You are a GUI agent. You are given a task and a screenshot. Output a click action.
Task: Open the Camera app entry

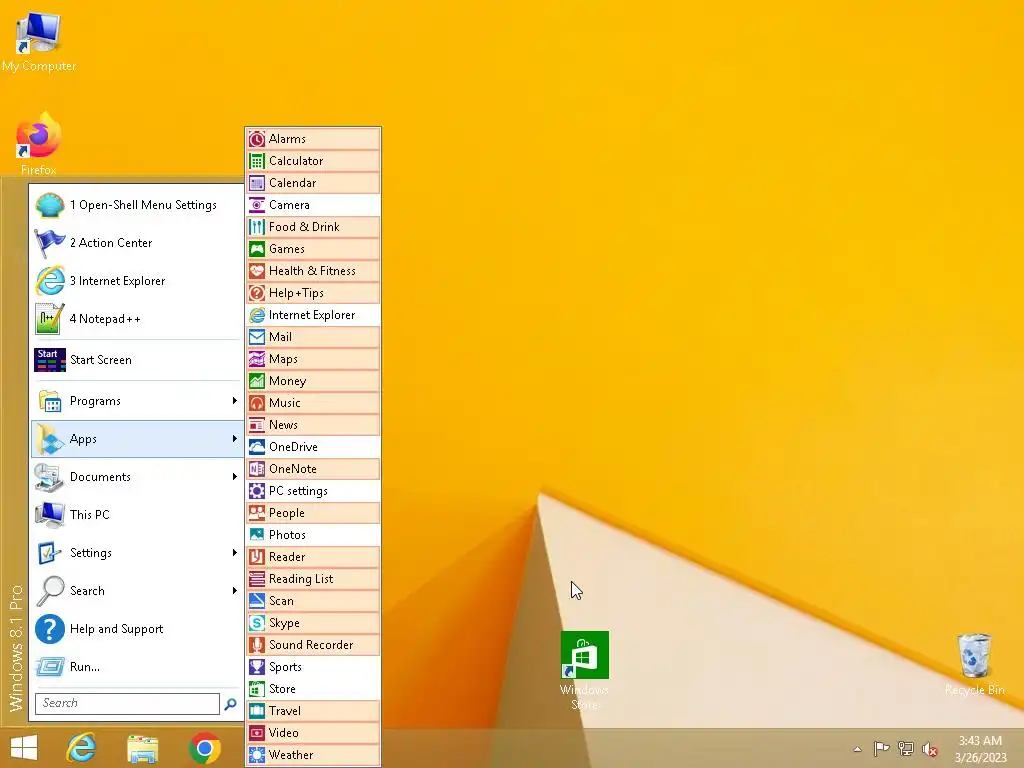313,204
